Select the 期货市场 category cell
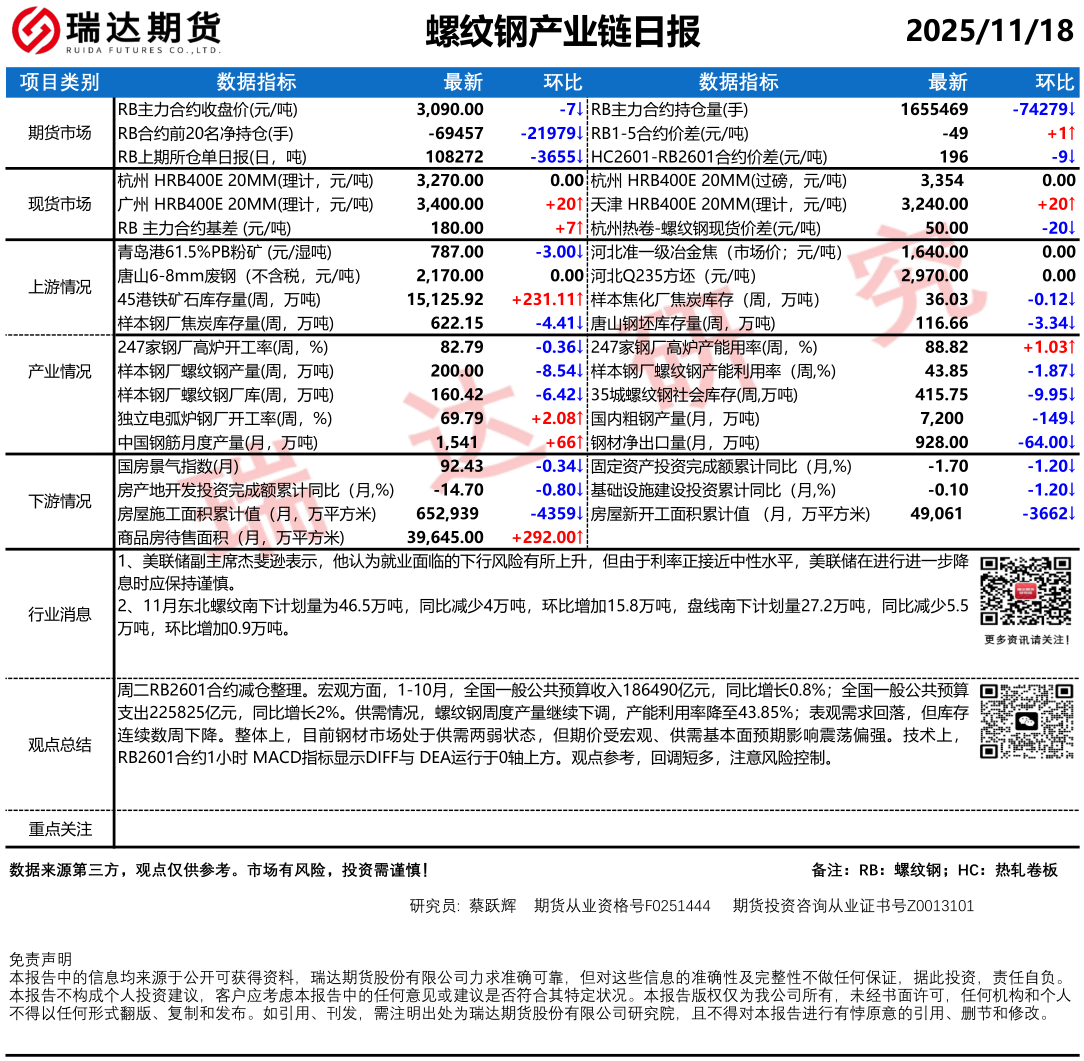Viewport: 1084px width, 1061px height. (60, 134)
